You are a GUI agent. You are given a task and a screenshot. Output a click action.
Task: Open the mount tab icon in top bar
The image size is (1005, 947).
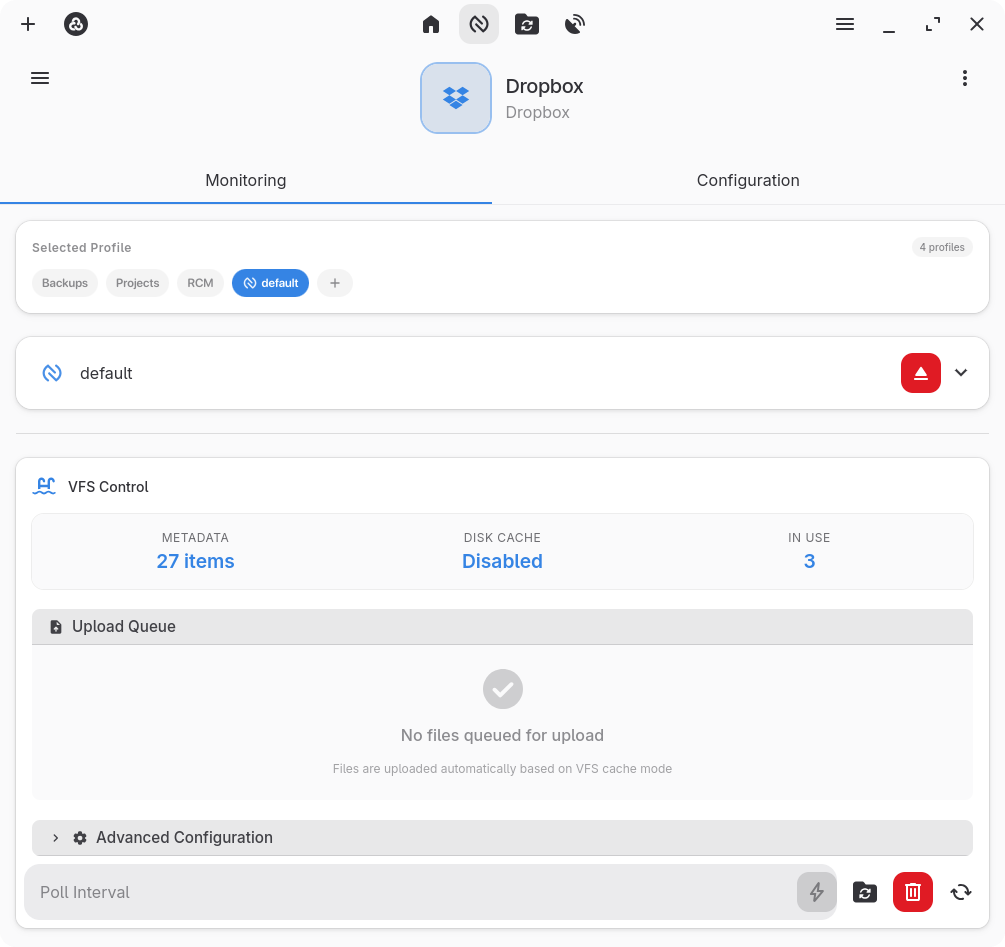coord(479,25)
